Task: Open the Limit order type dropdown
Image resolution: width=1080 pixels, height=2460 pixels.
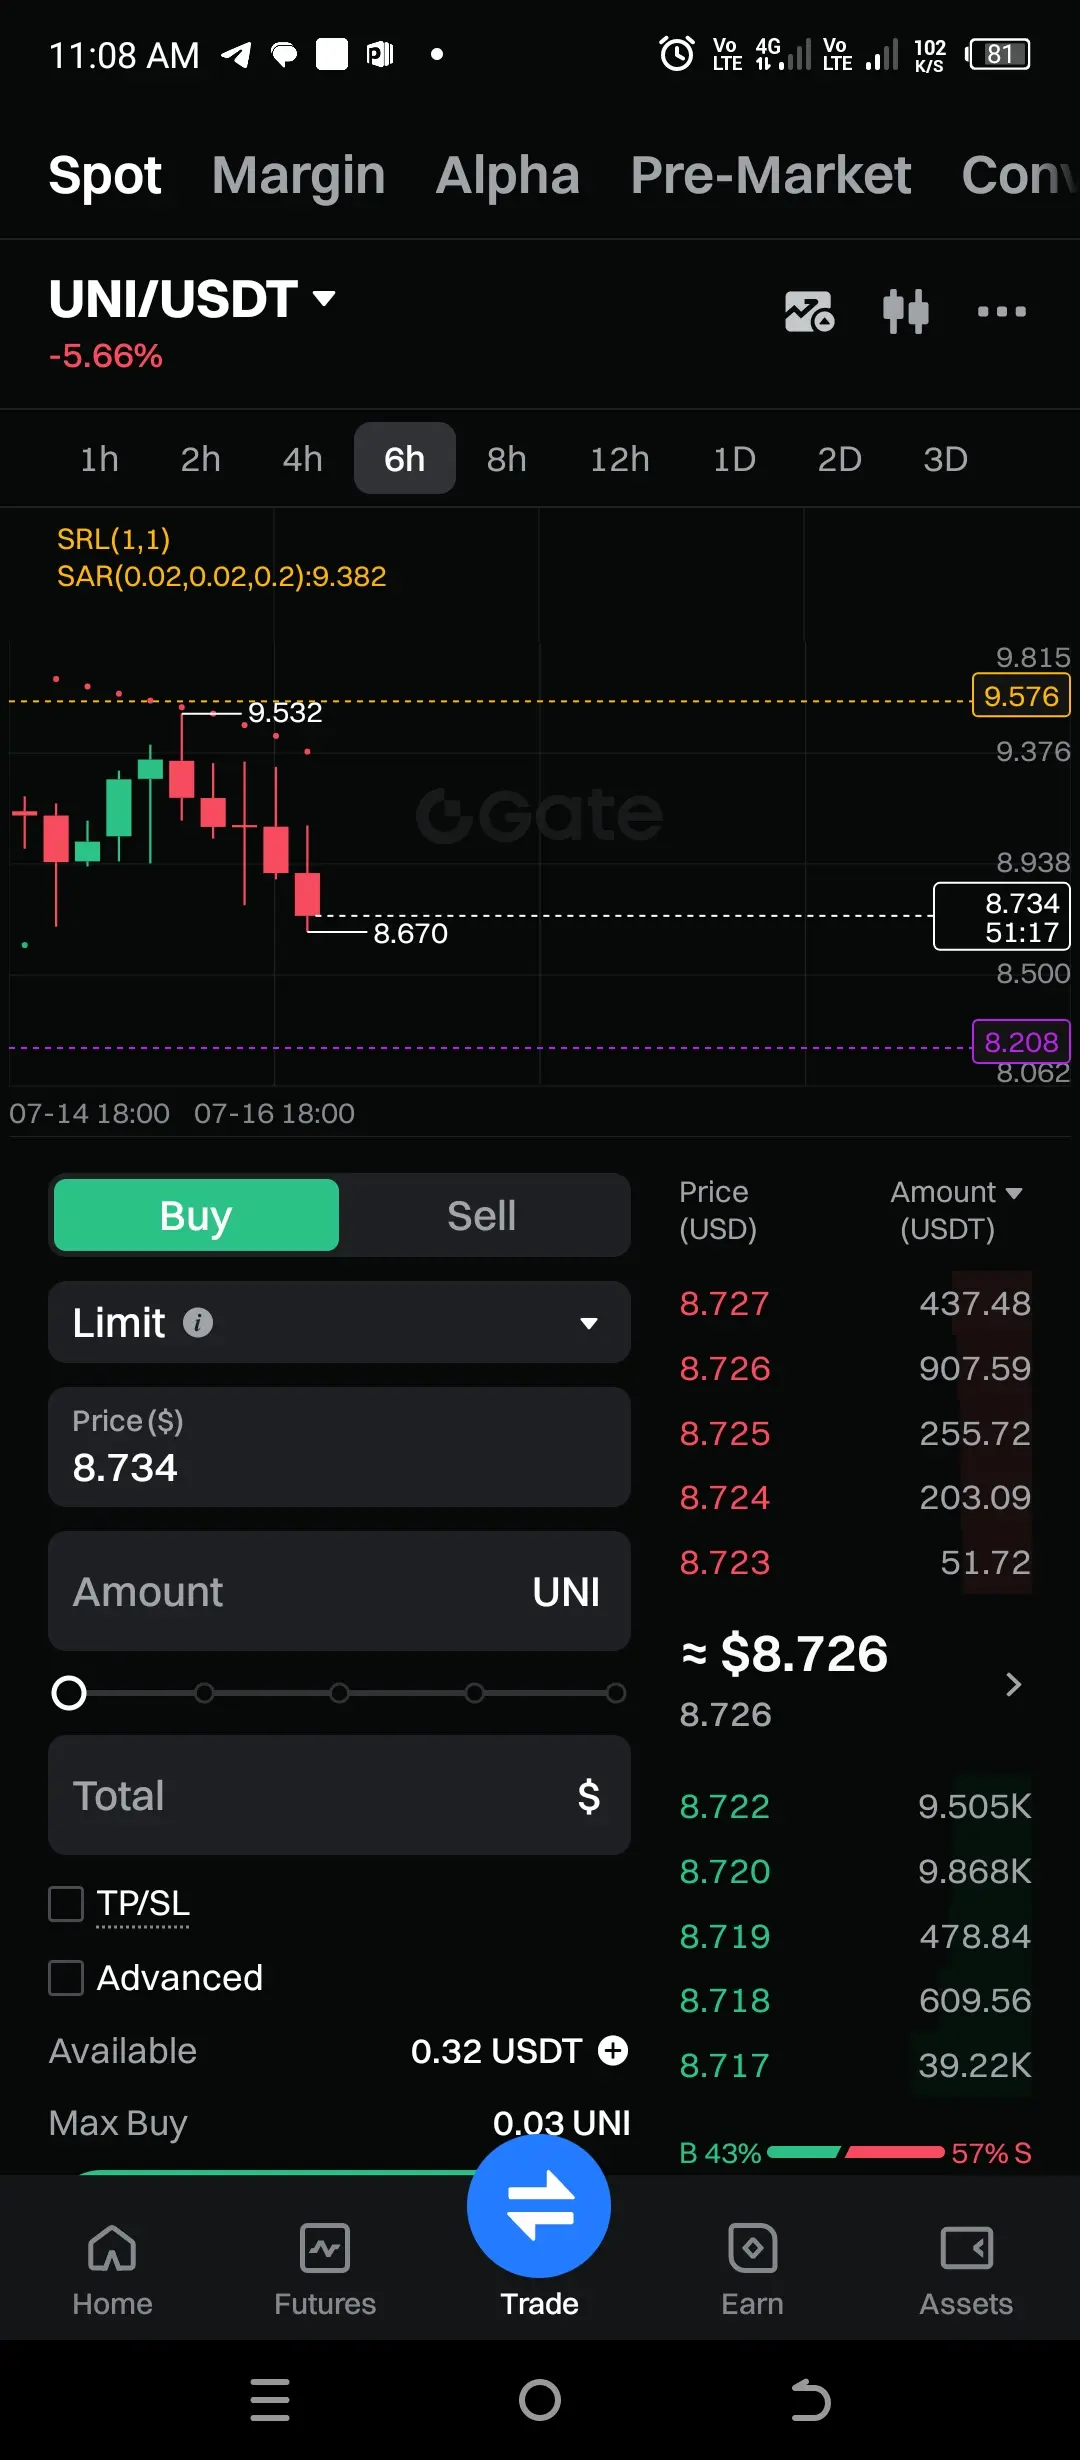Action: [339, 1322]
